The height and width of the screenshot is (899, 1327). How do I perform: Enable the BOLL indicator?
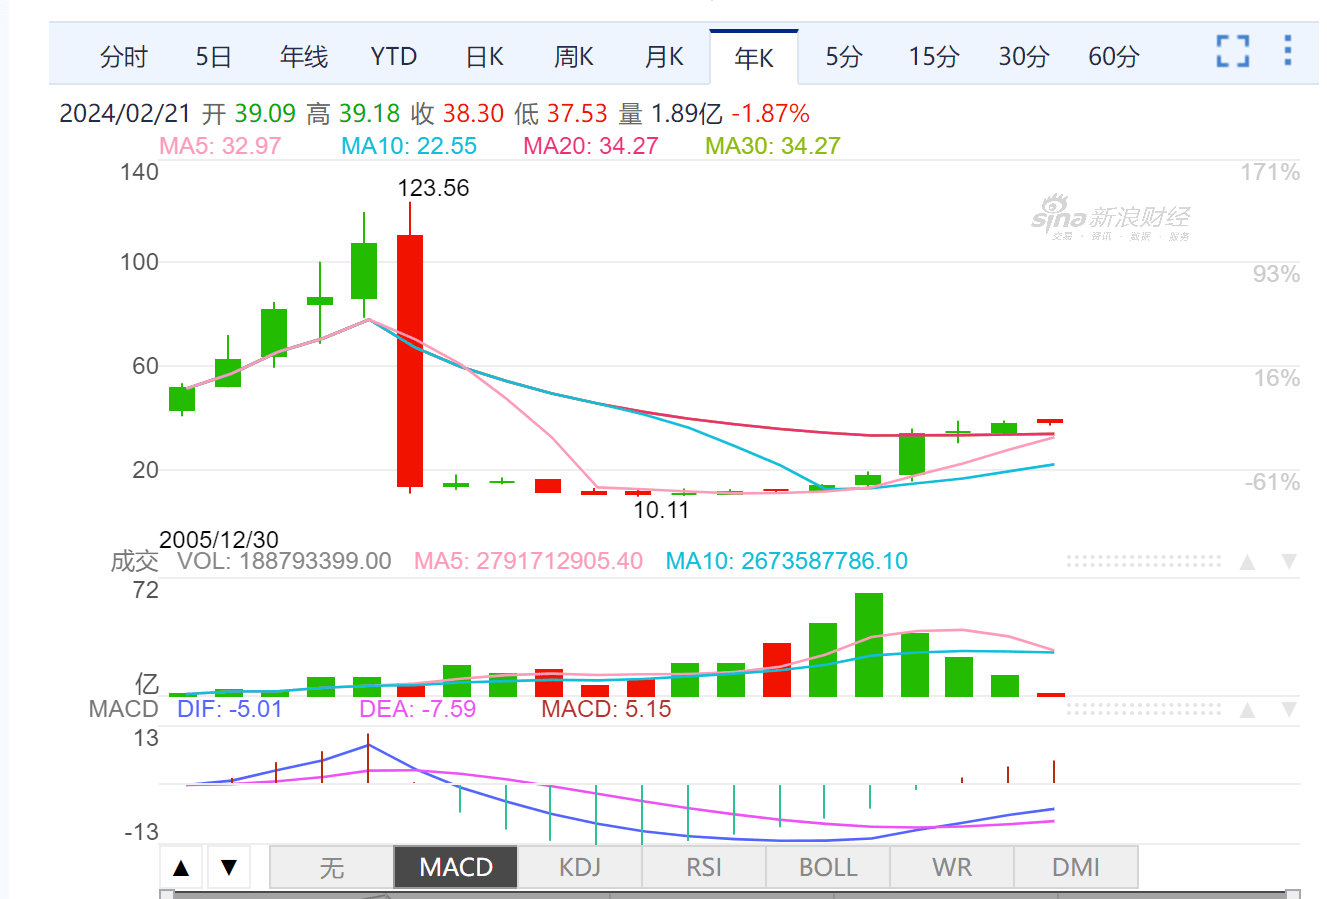click(x=828, y=866)
